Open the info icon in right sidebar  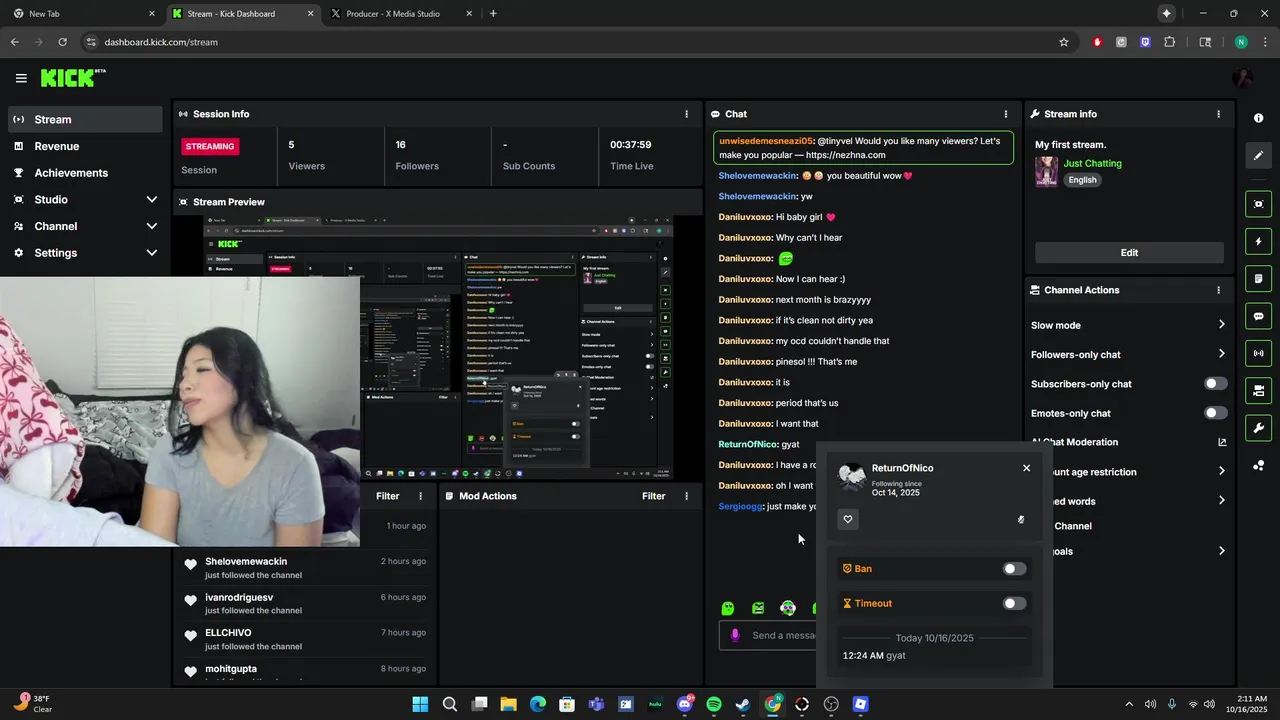click(1258, 118)
